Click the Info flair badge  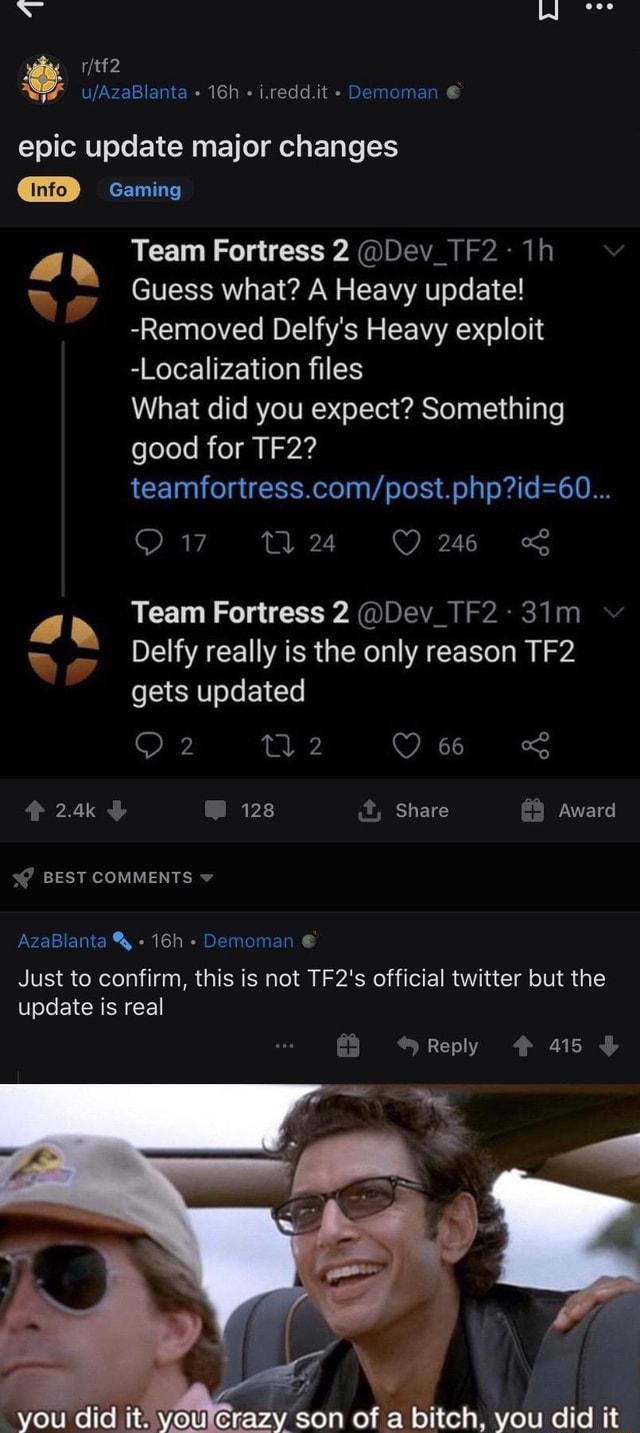click(48, 190)
